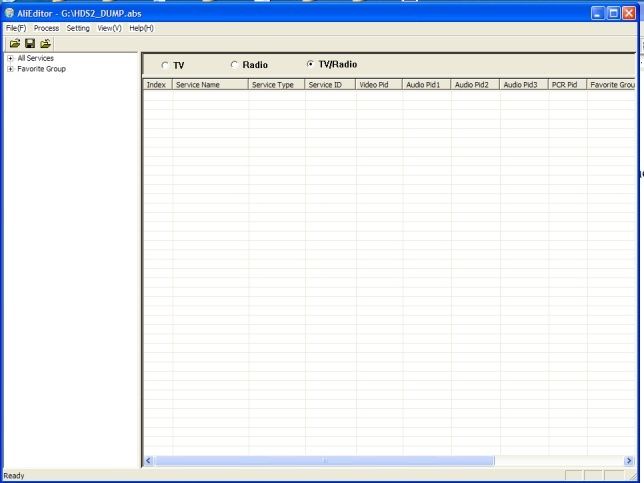Click the folder icon right of the Save icon
644x483 pixels.
[45, 43]
